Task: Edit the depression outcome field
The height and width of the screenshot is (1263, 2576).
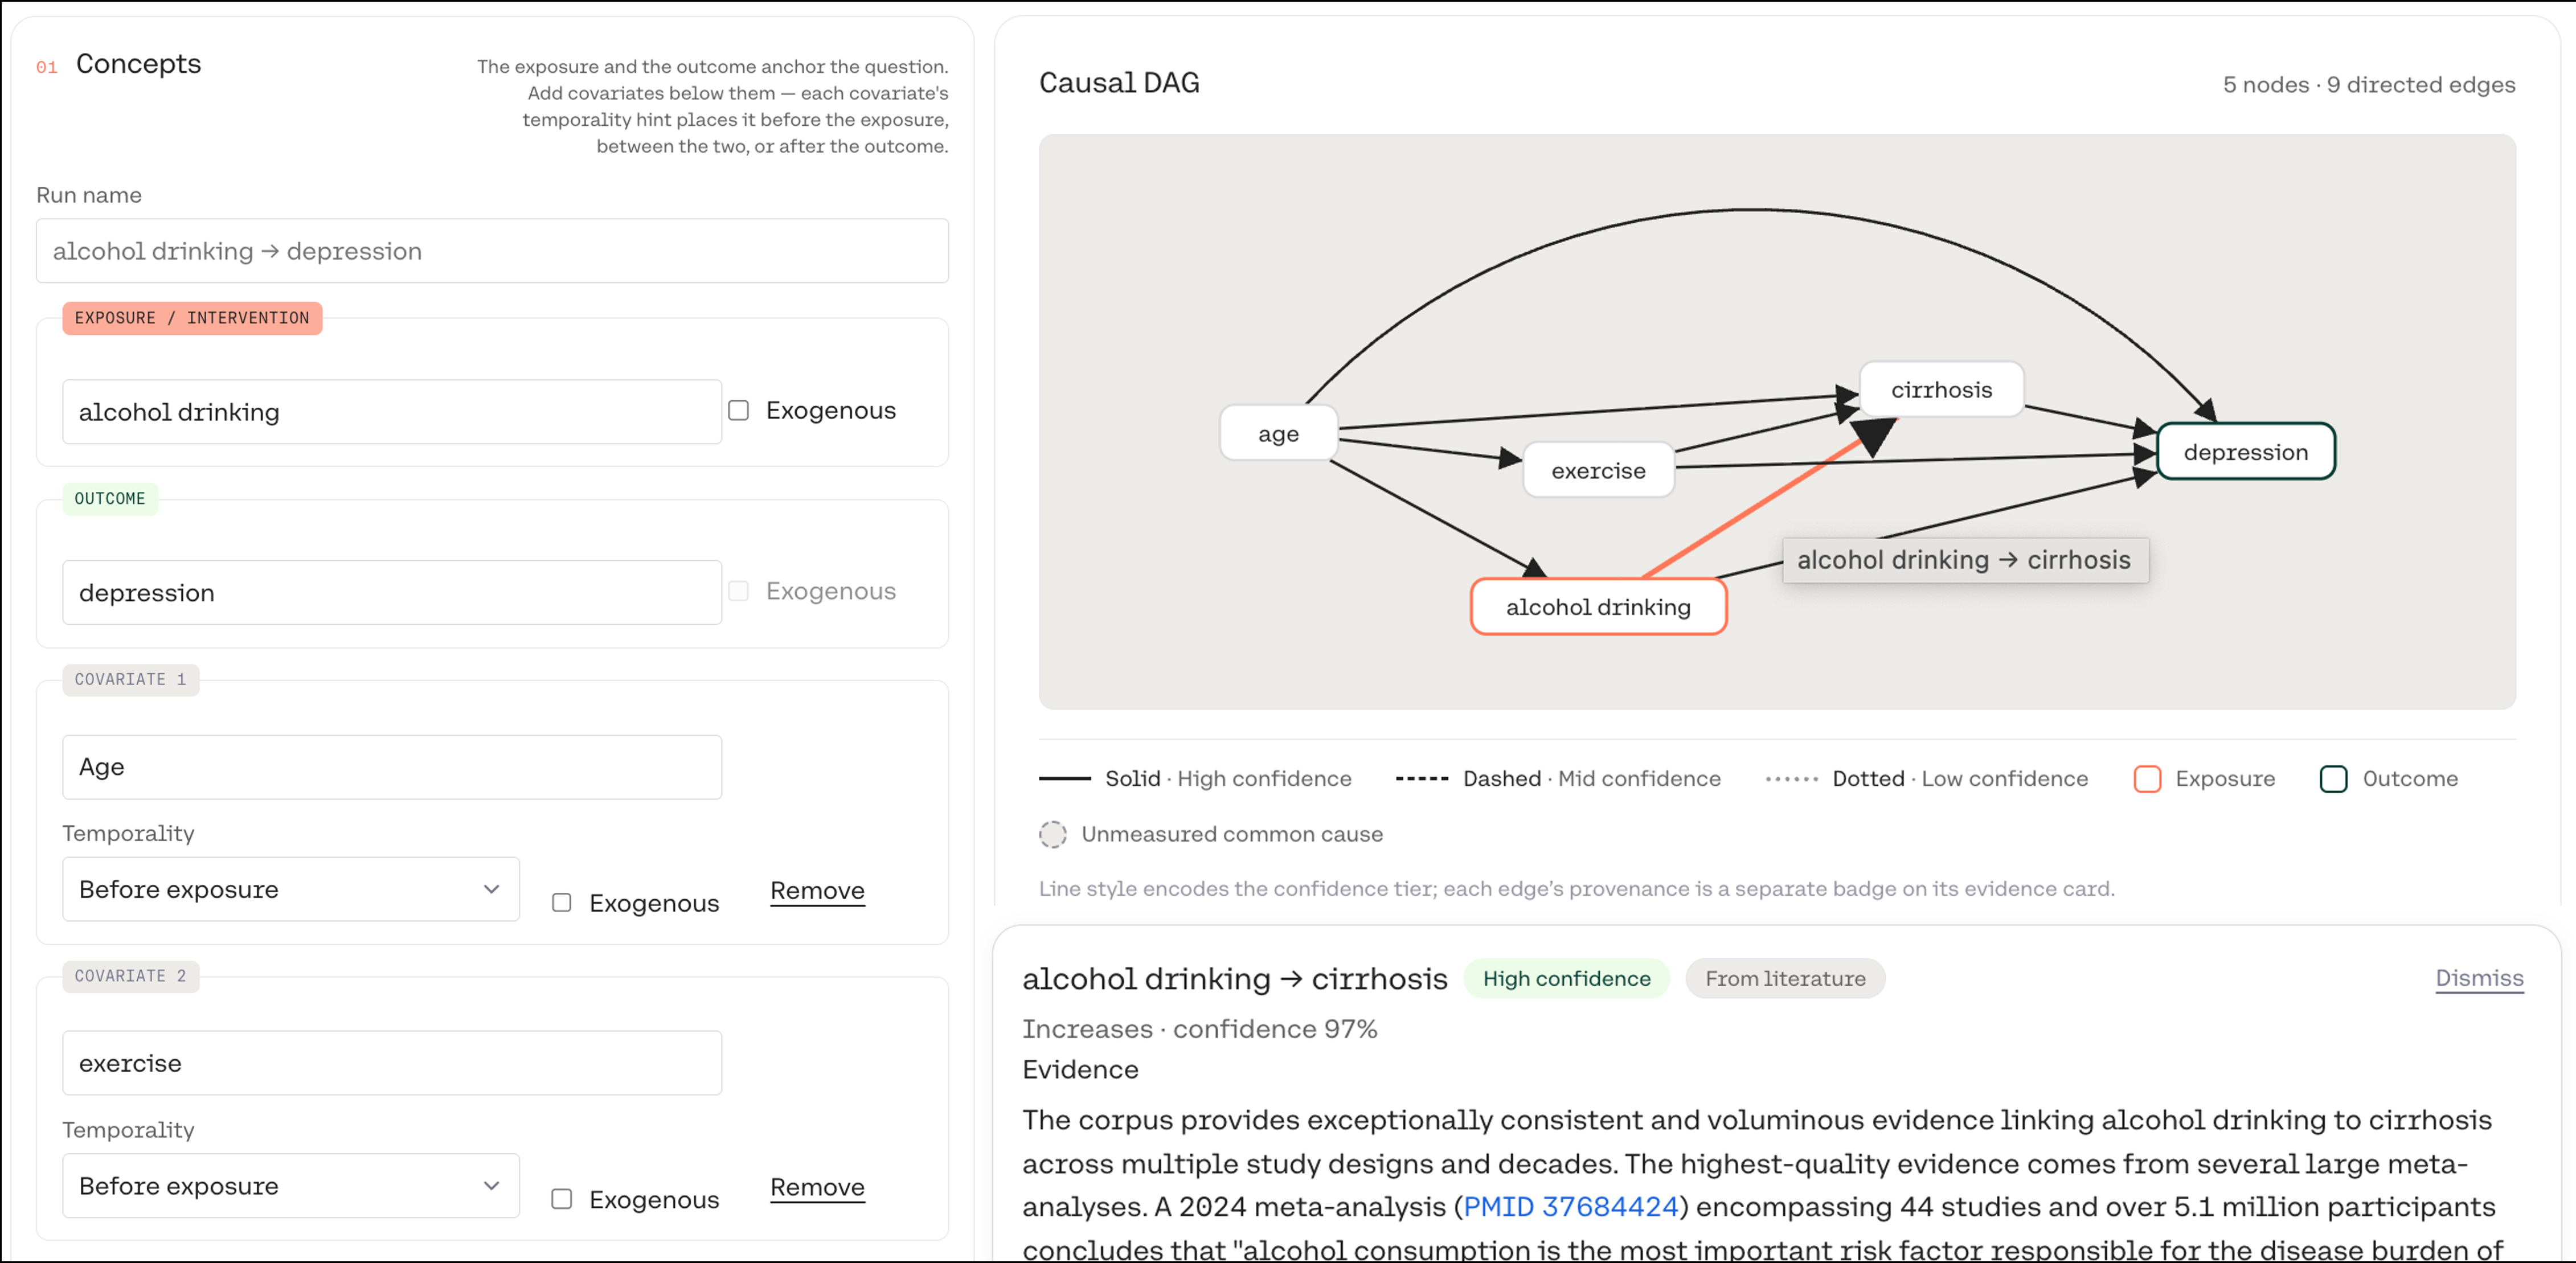Action: [392, 593]
